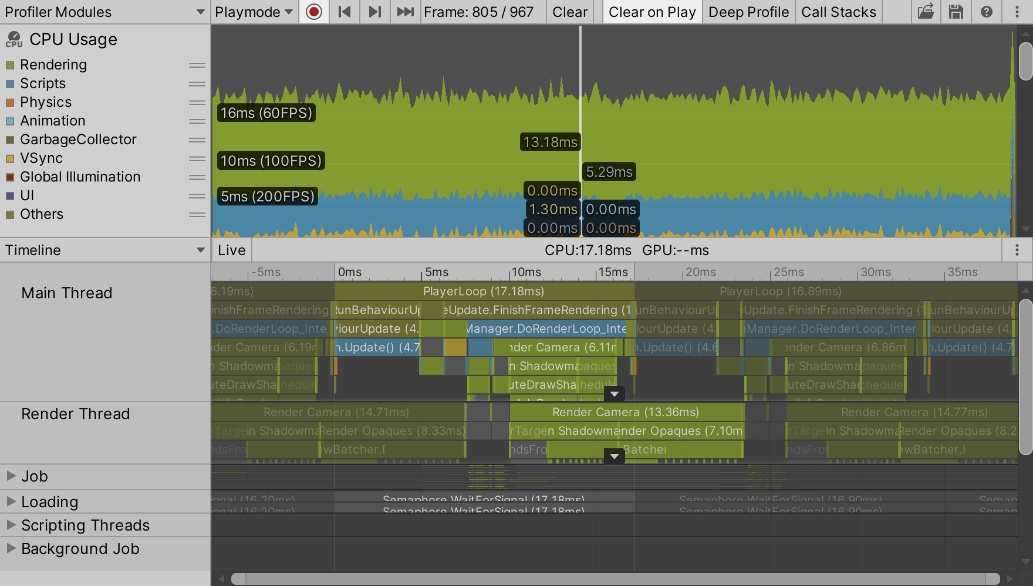Click the charts vertical scrollbar
This screenshot has width=1033, height=586.
pyautogui.click(x=1025, y=61)
